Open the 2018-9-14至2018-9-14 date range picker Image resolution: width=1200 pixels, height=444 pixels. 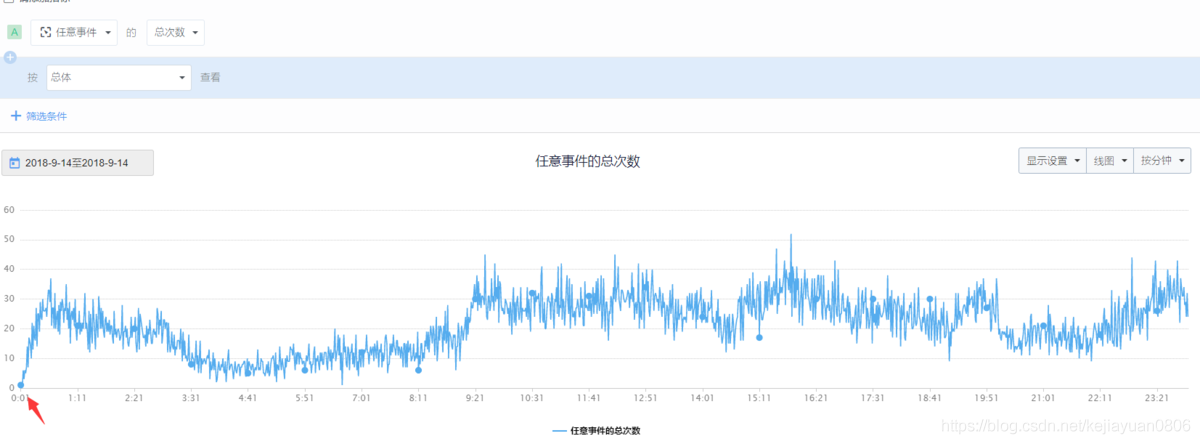78,163
